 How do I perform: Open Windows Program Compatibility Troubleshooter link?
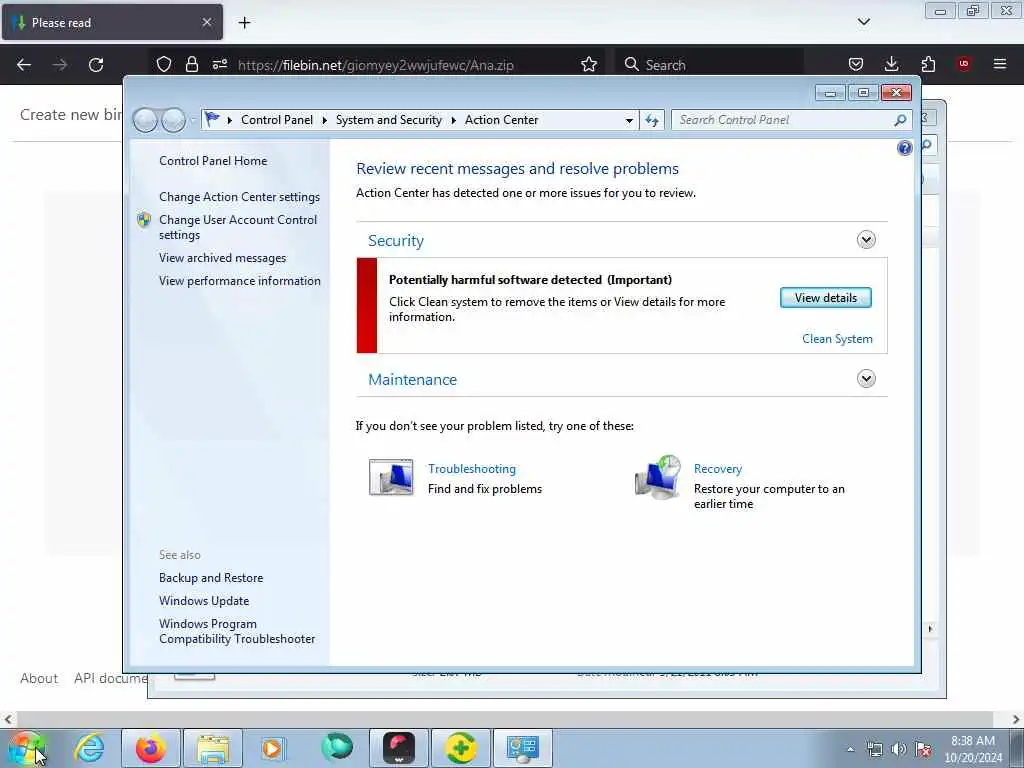pyautogui.click(x=237, y=632)
